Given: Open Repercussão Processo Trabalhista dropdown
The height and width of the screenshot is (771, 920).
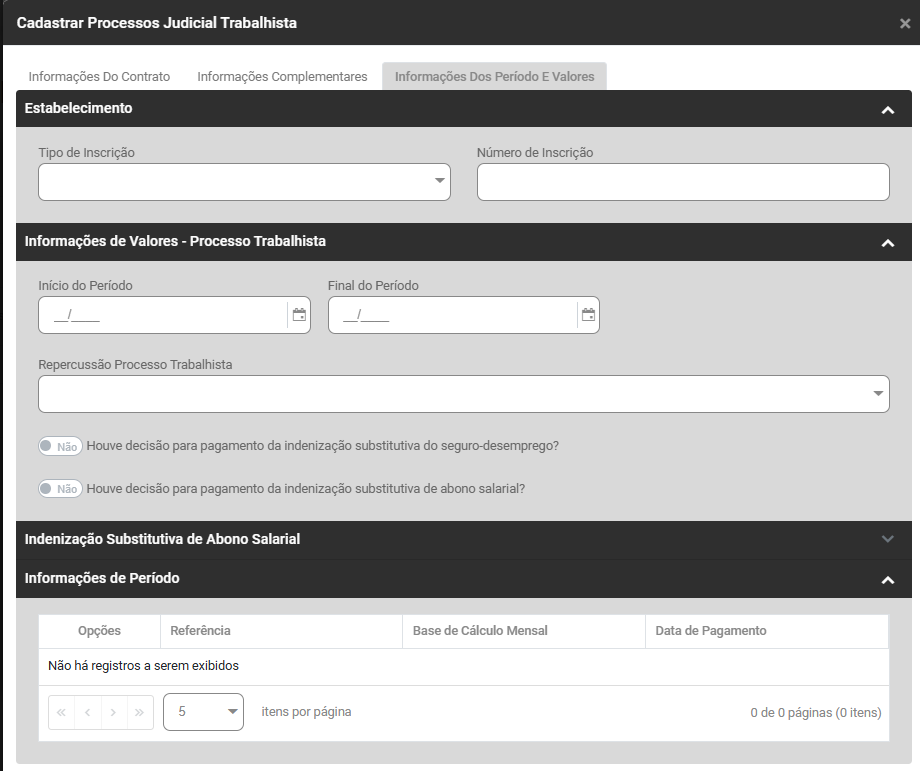Looking at the screenshot, I should pyautogui.click(x=463, y=394).
